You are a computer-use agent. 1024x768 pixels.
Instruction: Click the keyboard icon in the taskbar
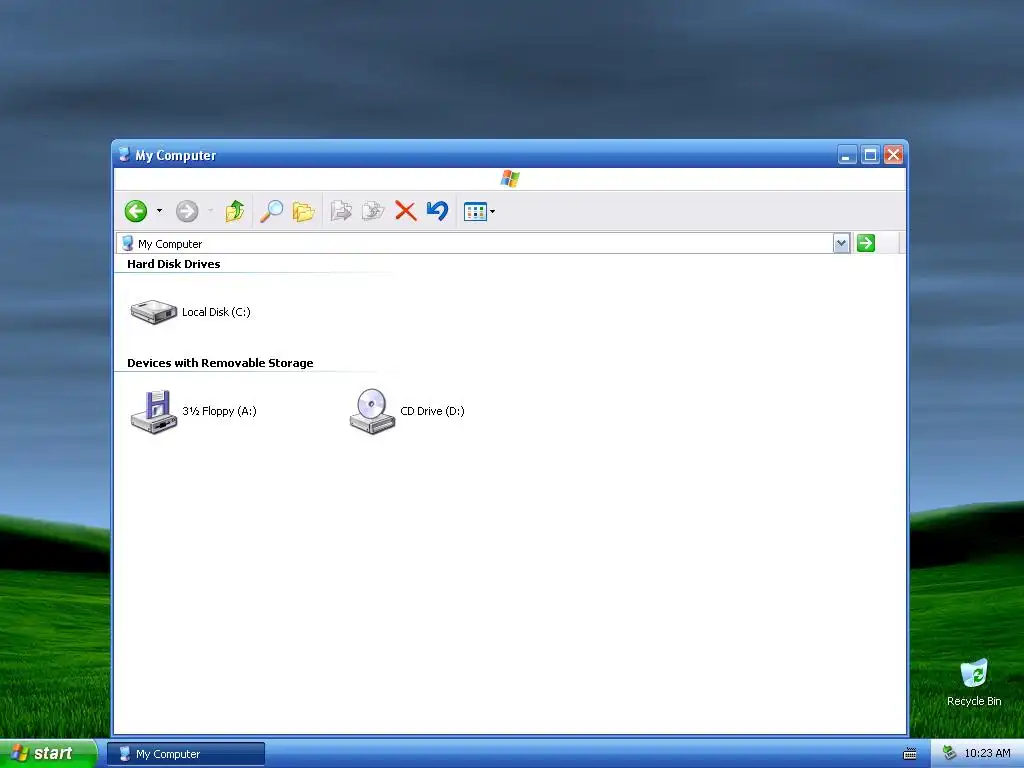pyautogui.click(x=910, y=754)
